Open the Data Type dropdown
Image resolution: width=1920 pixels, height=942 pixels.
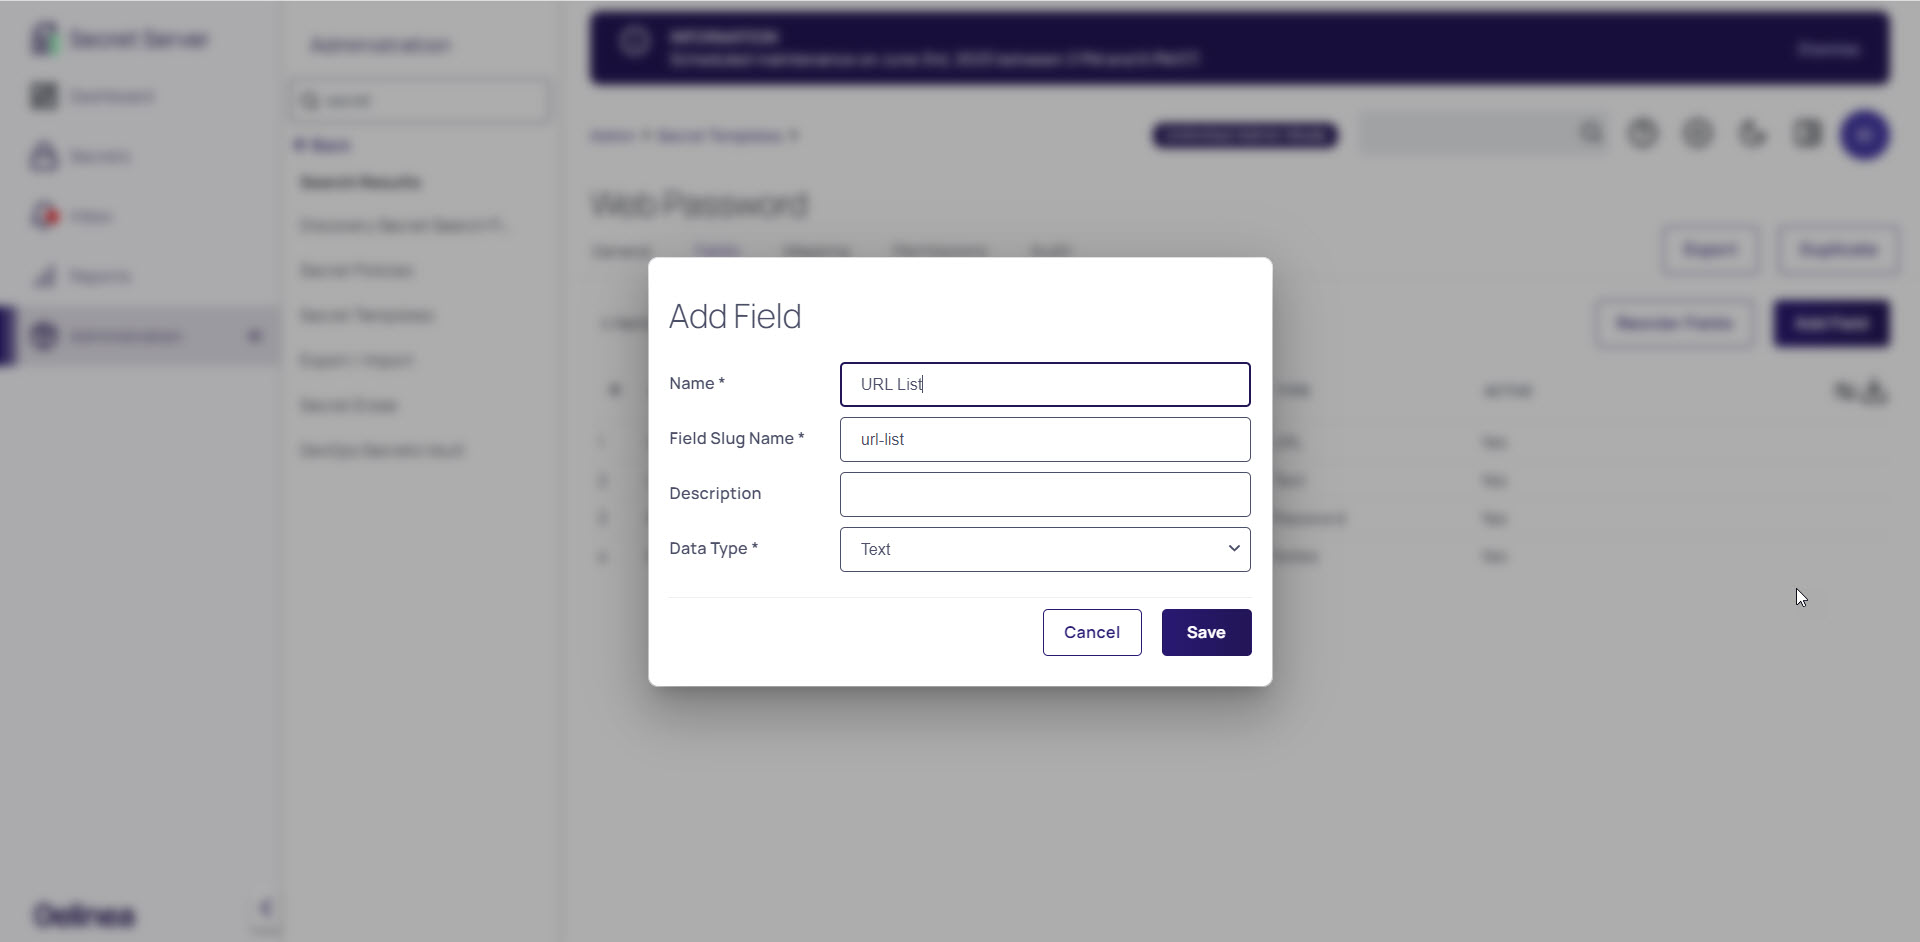tap(1045, 549)
